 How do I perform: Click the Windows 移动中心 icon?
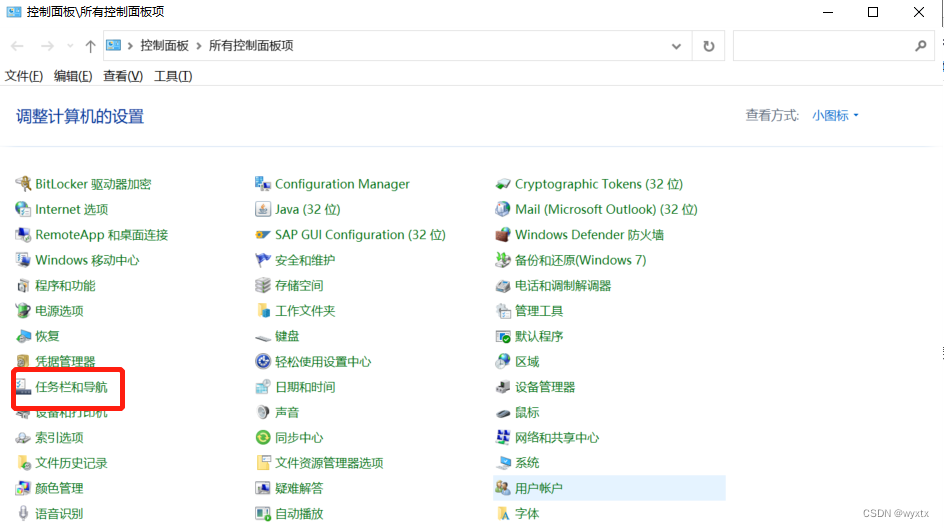(23, 259)
